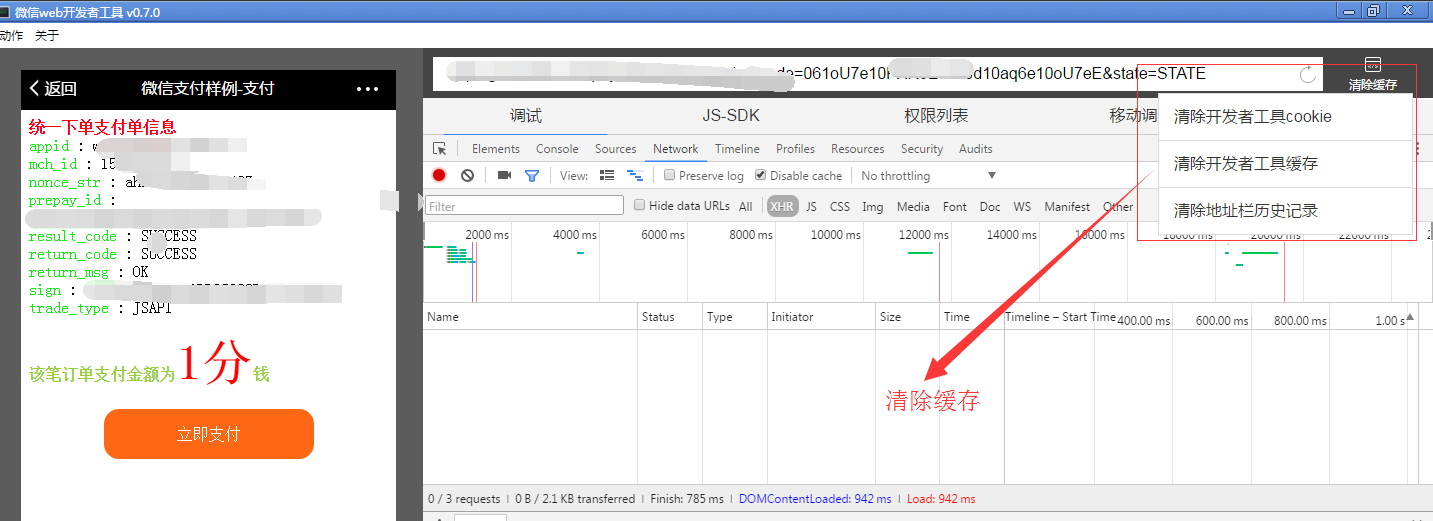Click the DOMContentLoaded: 942 ms text
The image size is (1433, 521).
(x=816, y=498)
